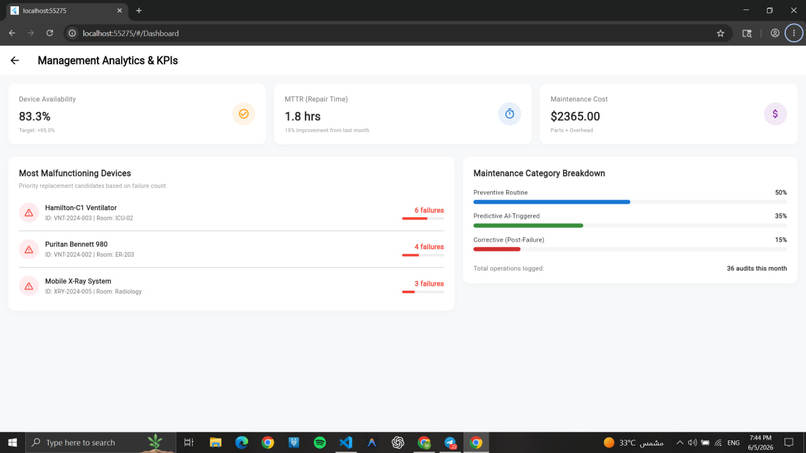Bookmark this page with the star icon
This screenshot has width=806, height=453.
click(720, 33)
